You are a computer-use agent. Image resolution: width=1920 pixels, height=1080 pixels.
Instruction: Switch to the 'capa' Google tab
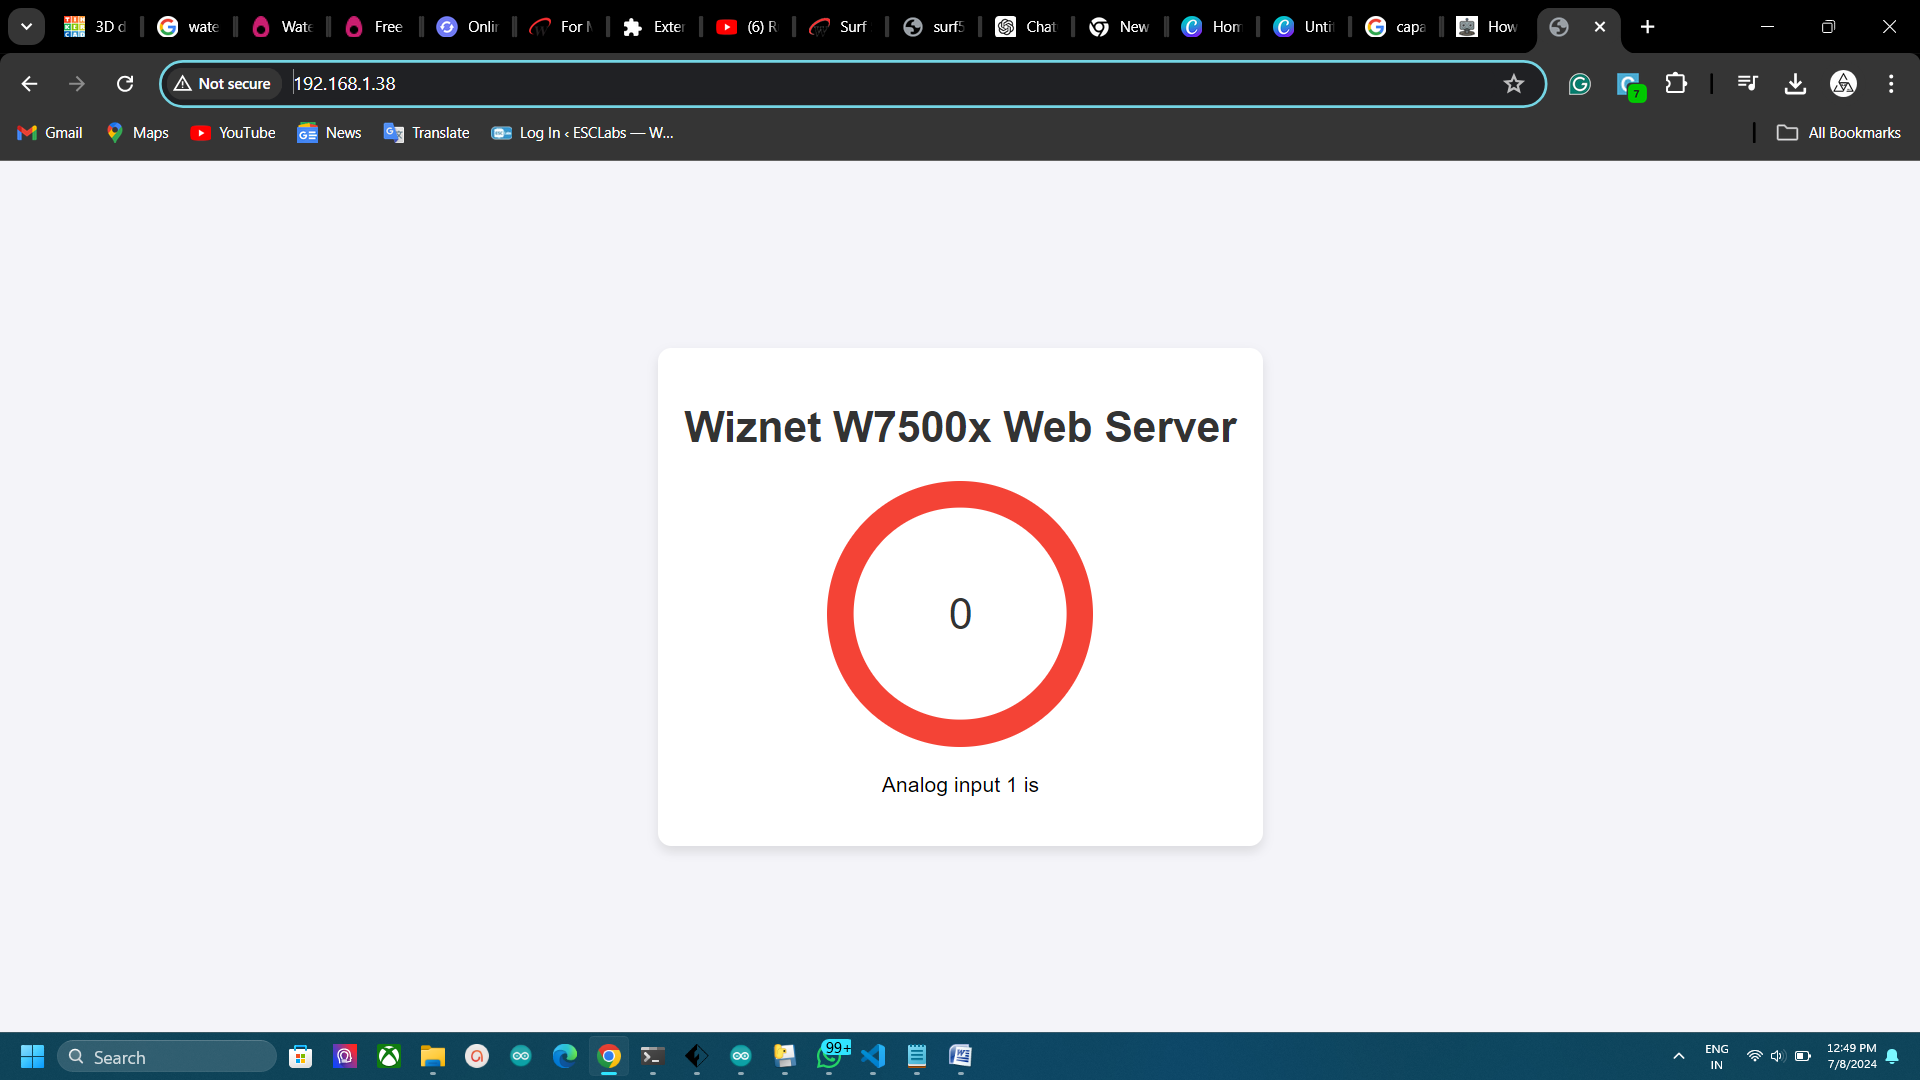point(1396,27)
